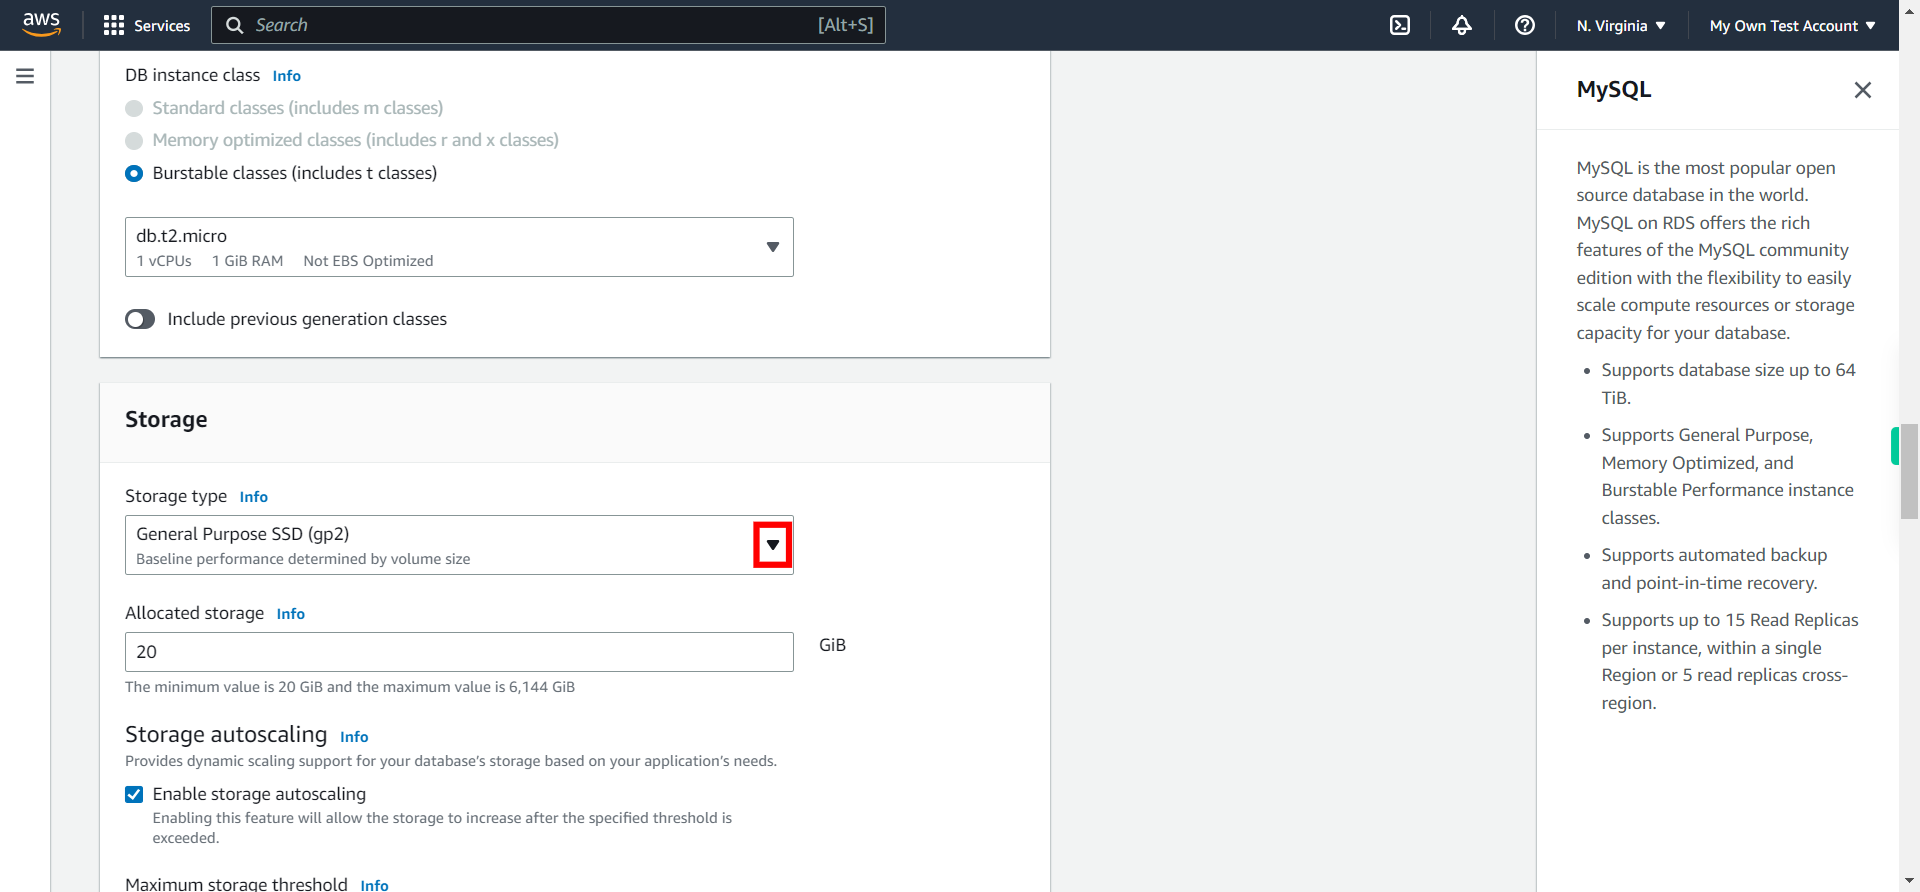Close the MySQL info panel
The image size is (1920, 892).
point(1862,90)
